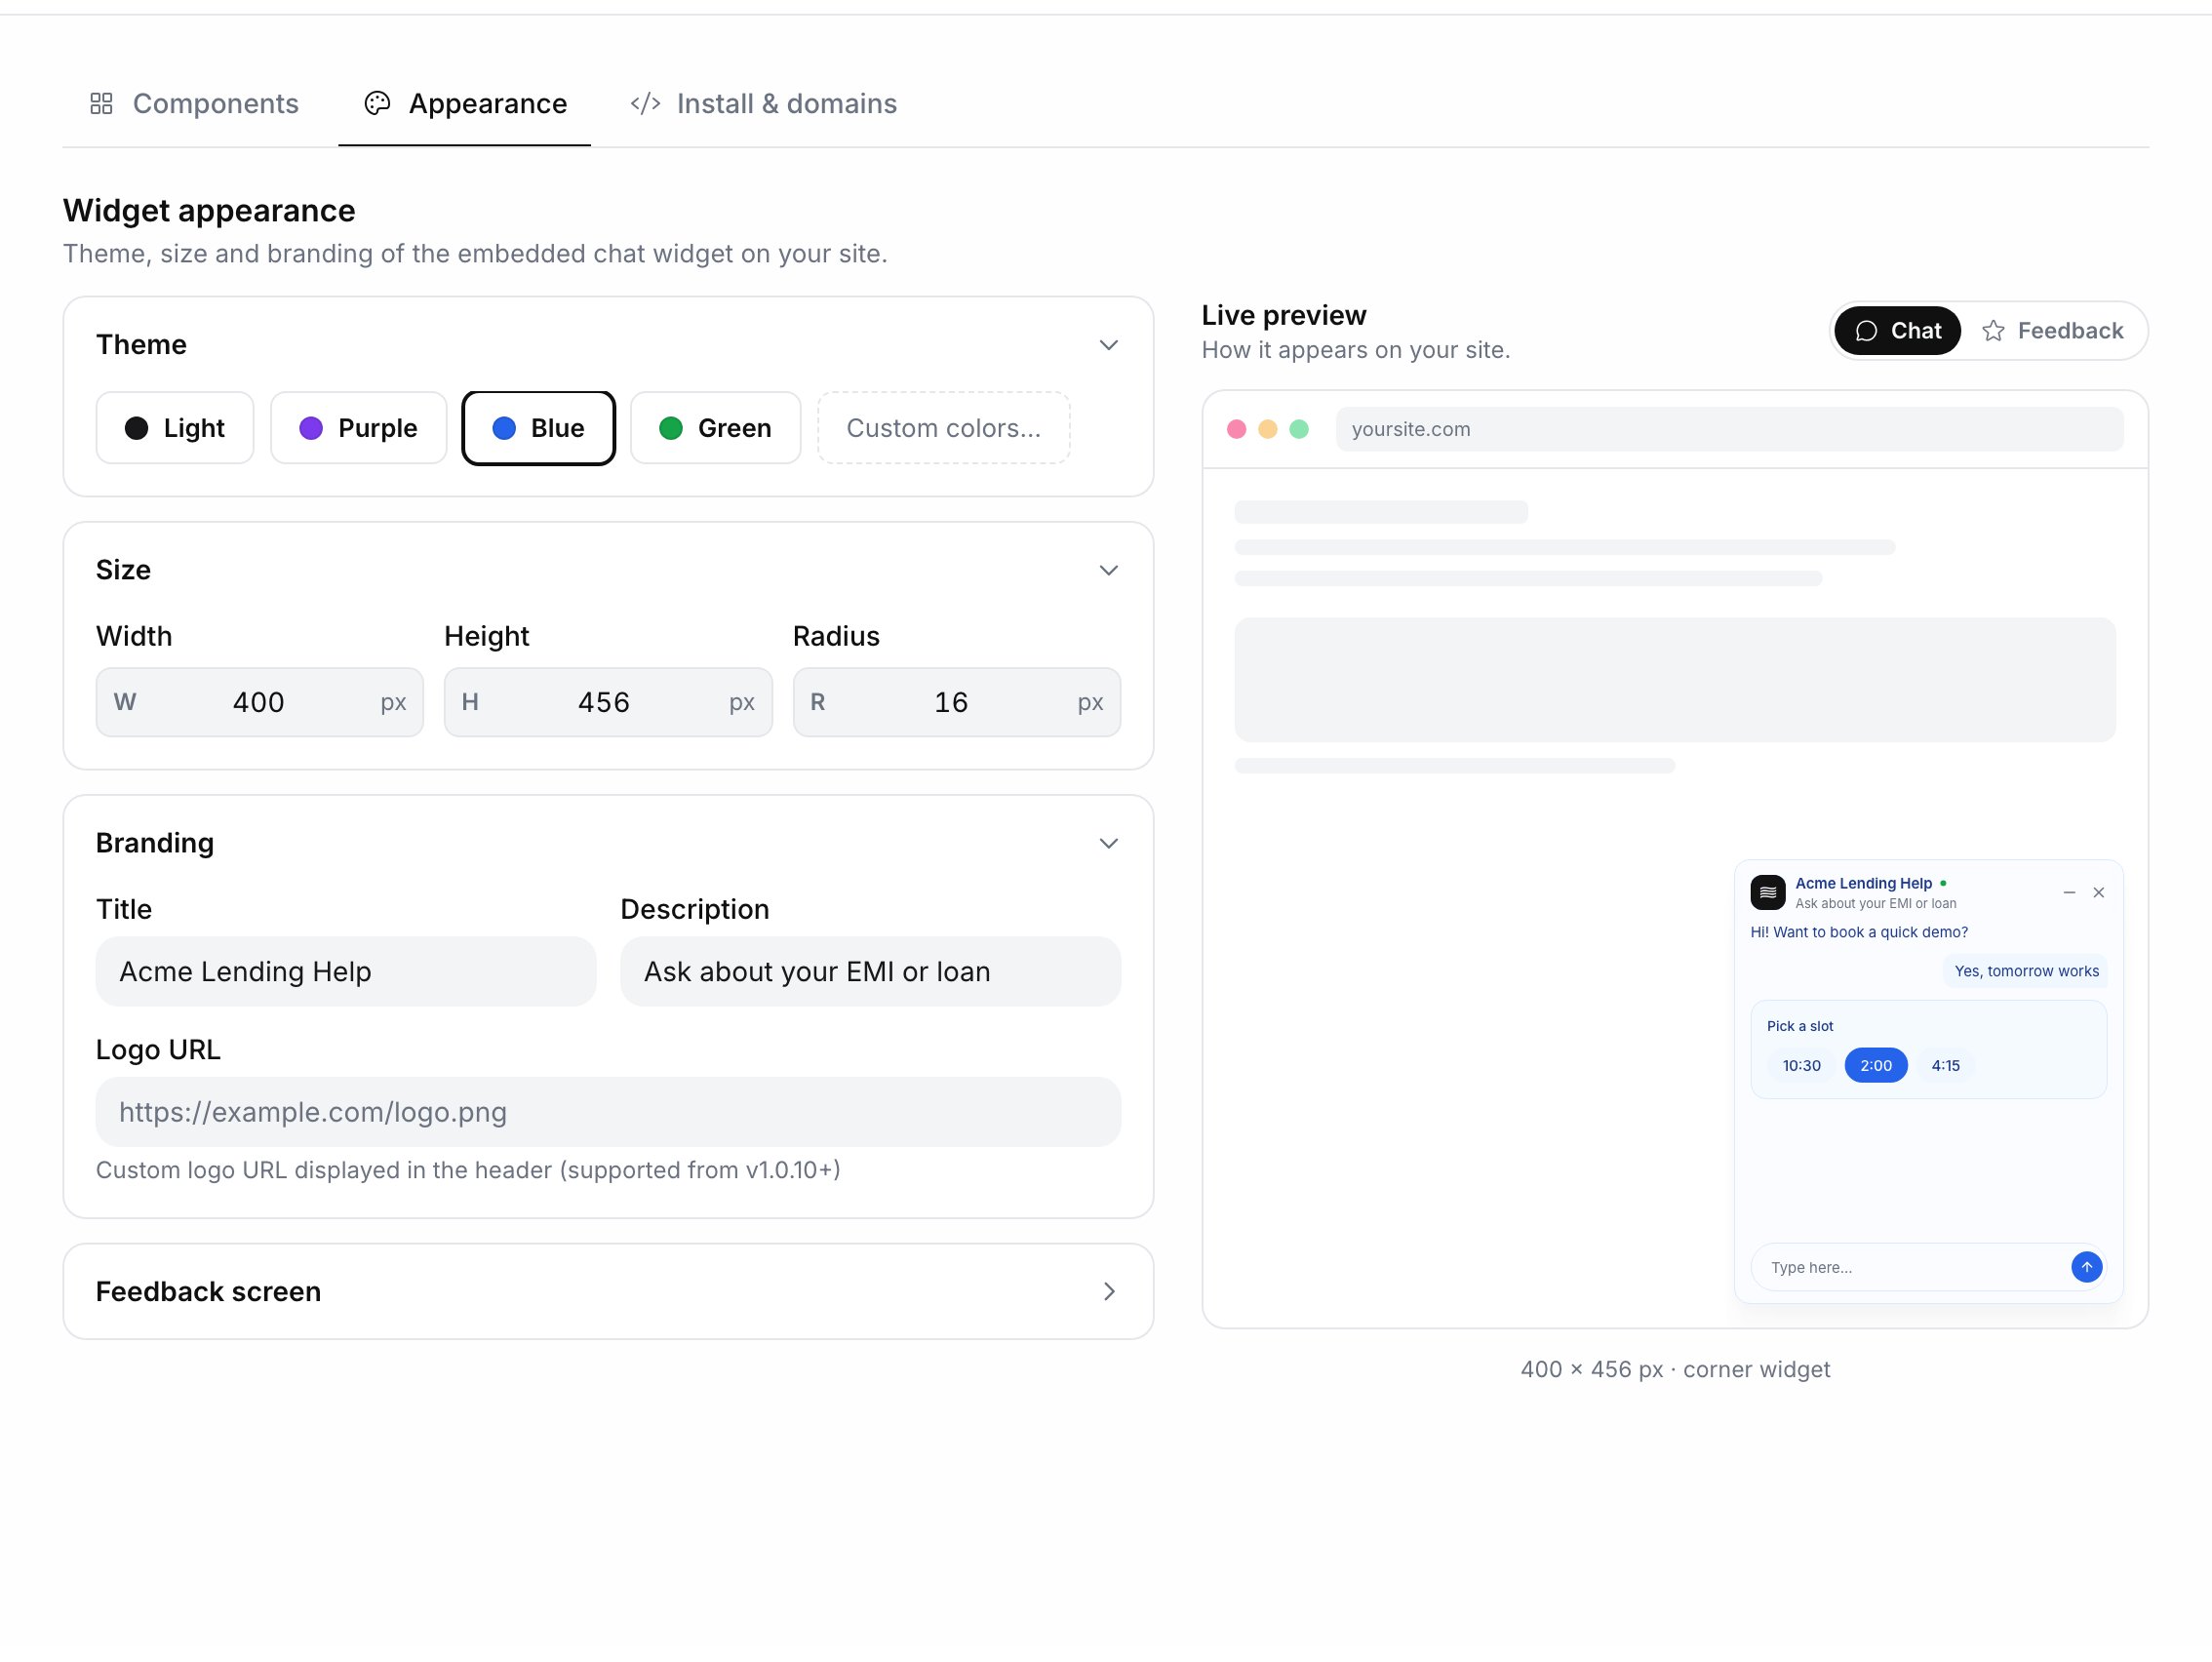The width and height of the screenshot is (2212, 1662).
Task: Click the Live preview heading
Action: click(1283, 315)
